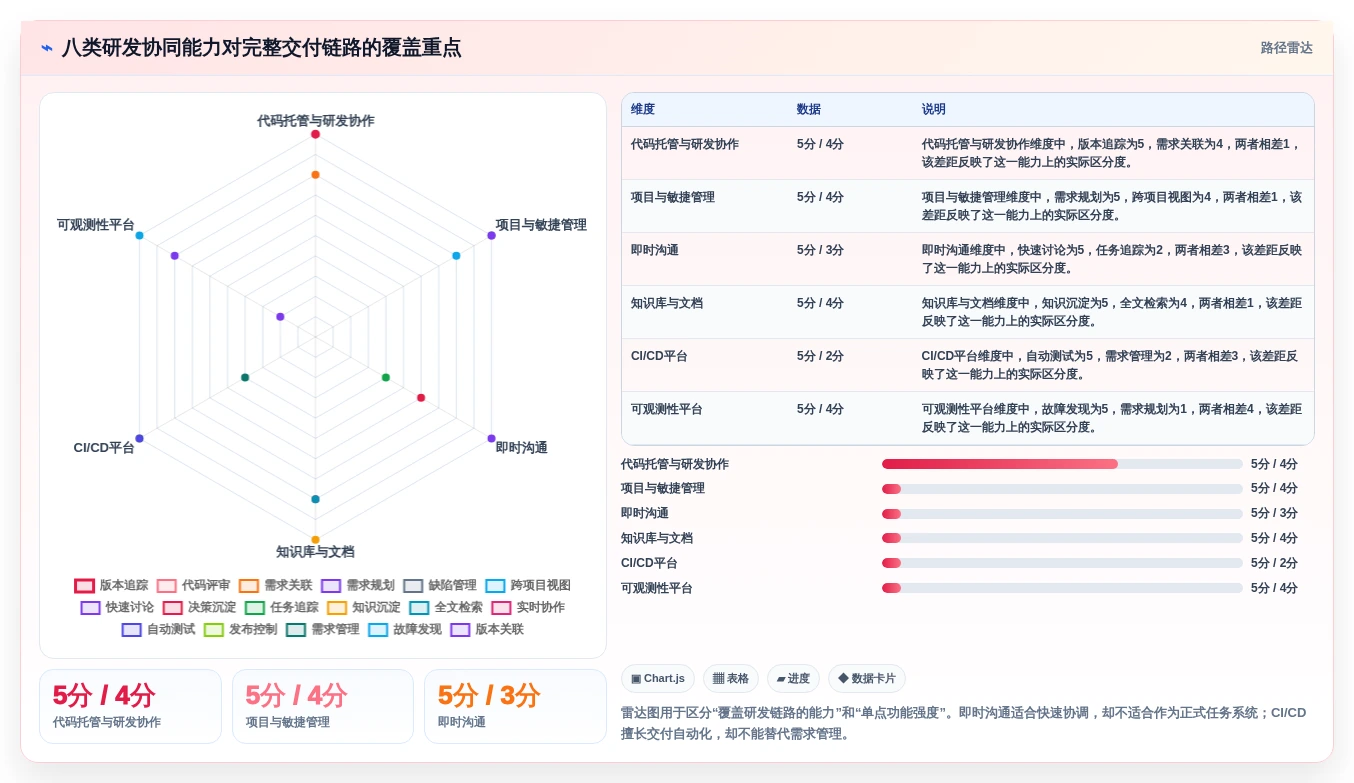Toggle the 需求关联 legend series

pyautogui.click(x=276, y=586)
